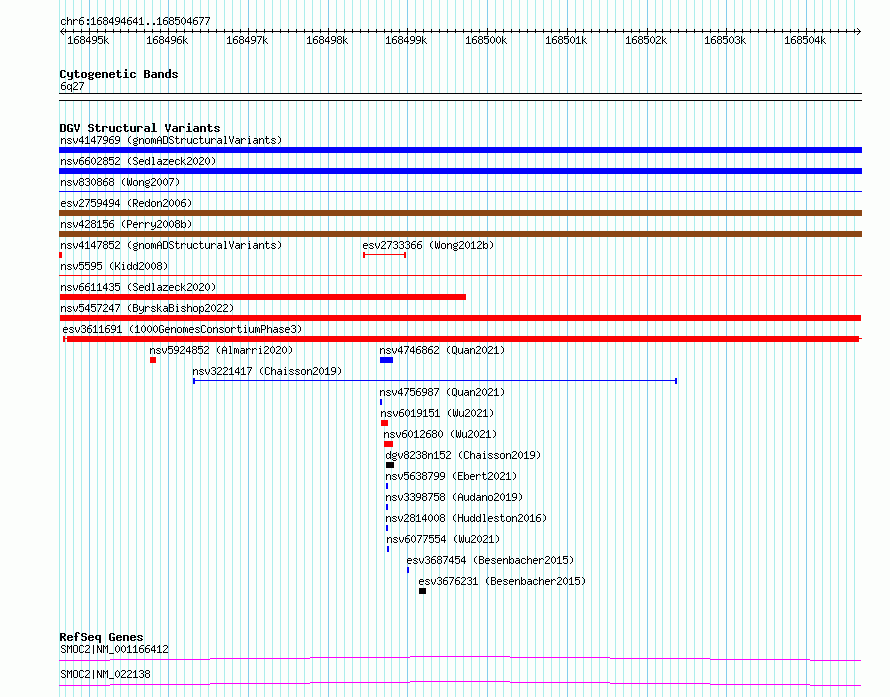Select the 6q27 cytogenetic band label
This screenshot has height=697, width=890.
click(72, 86)
